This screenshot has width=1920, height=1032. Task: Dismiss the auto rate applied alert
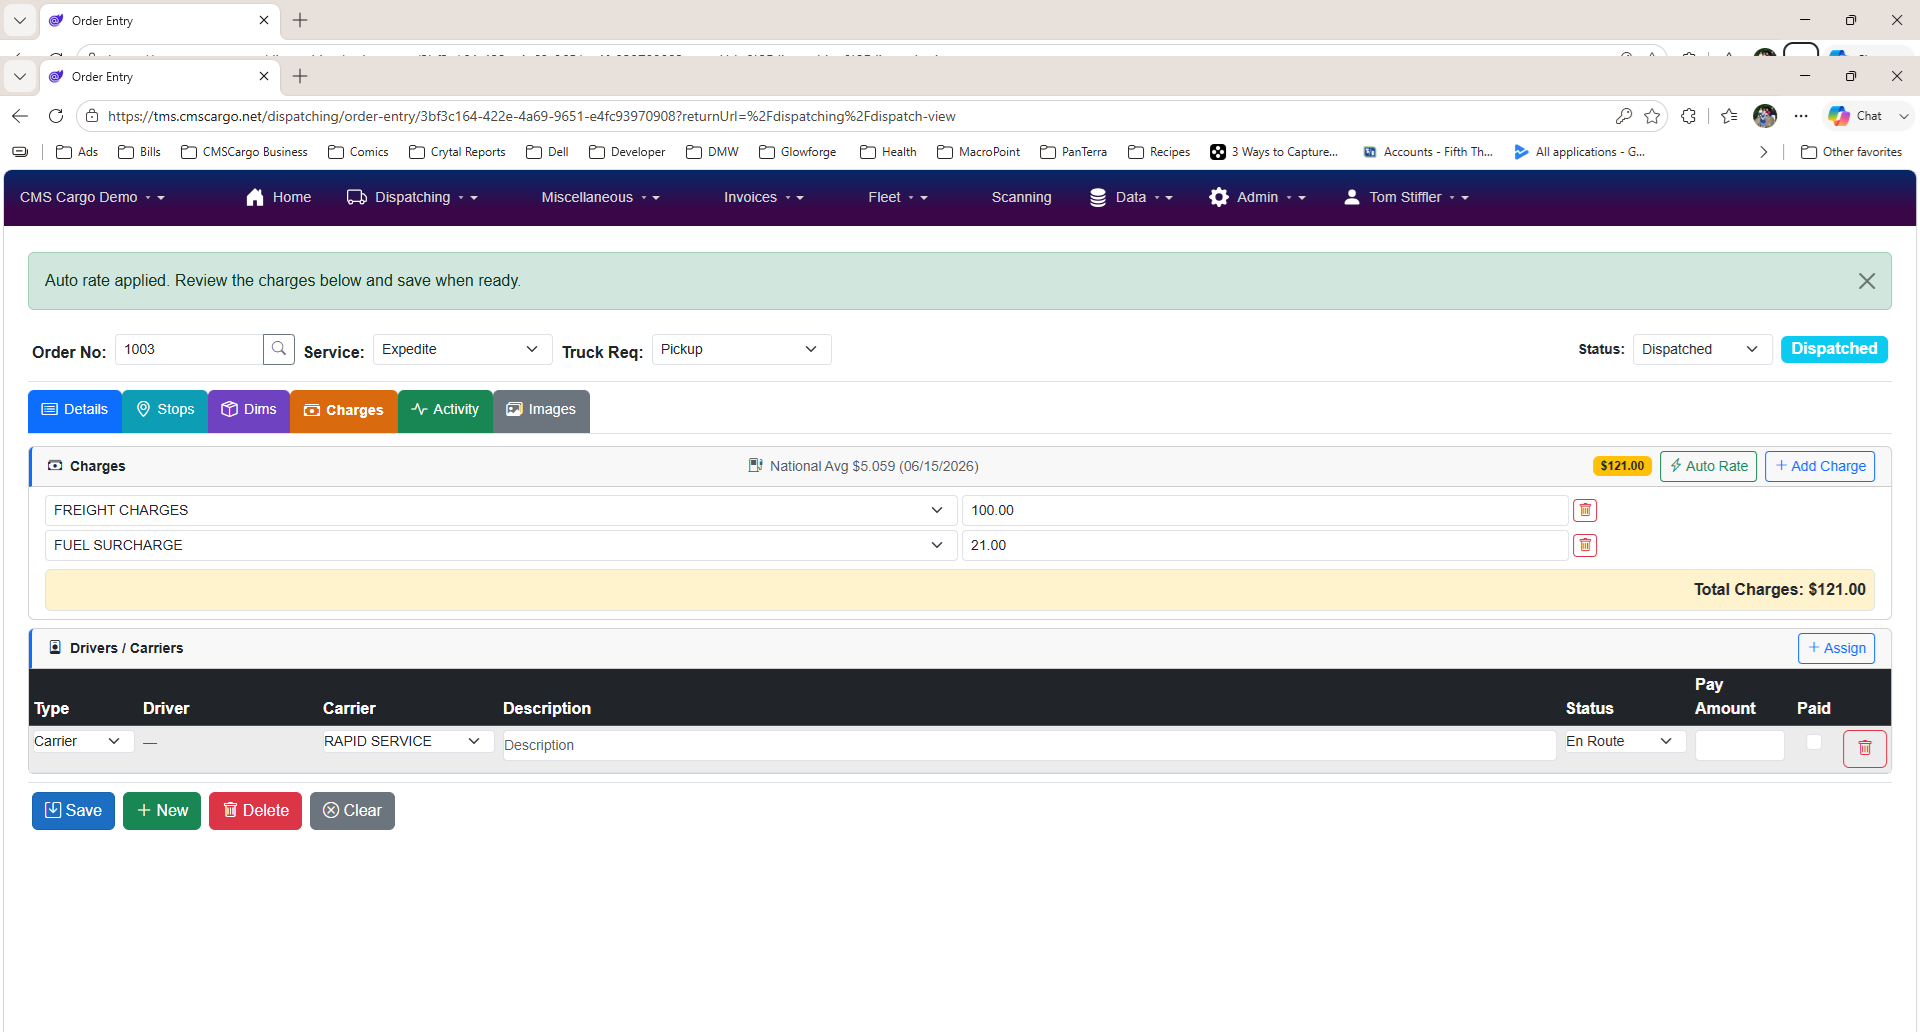[x=1866, y=281]
